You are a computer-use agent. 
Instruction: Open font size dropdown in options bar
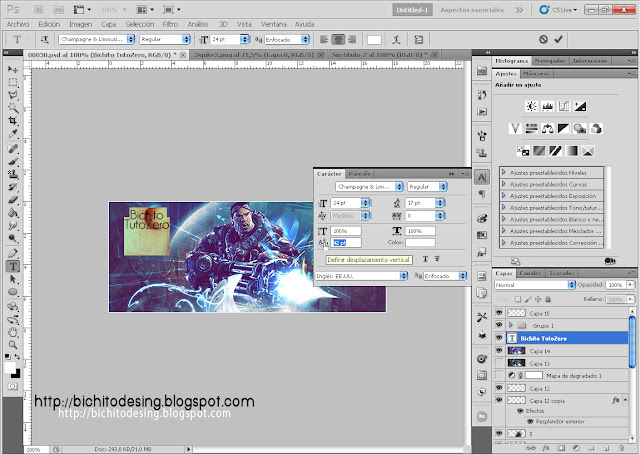click(x=244, y=39)
